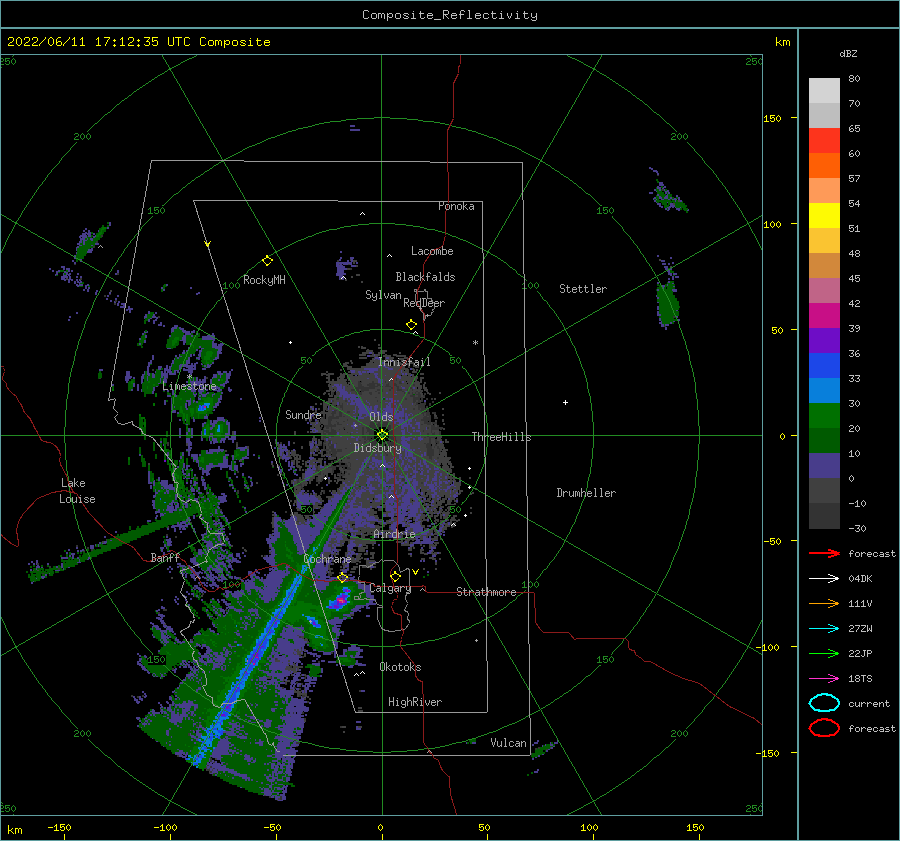Click the Composite_Reflectivity title

click(x=450, y=15)
